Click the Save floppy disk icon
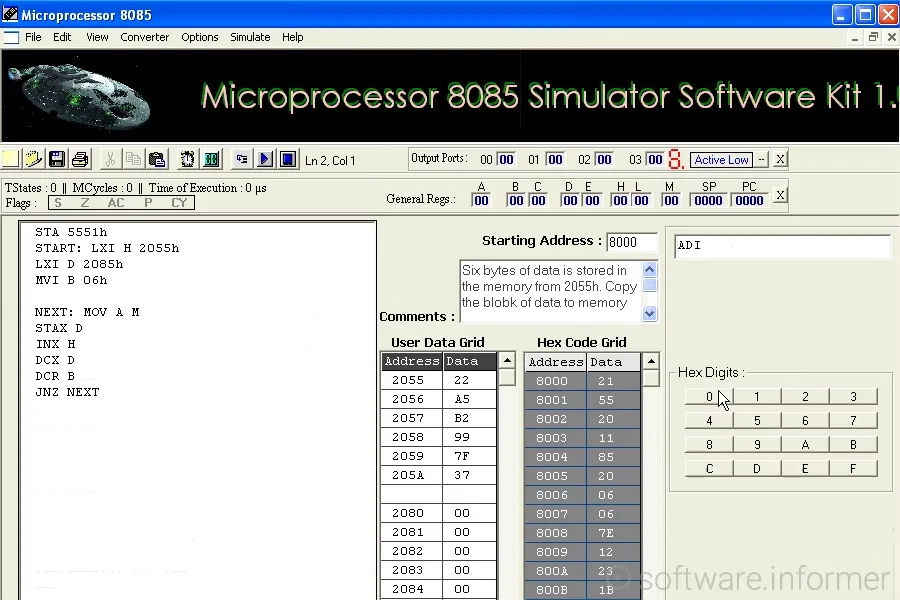This screenshot has width=900, height=600. click(x=57, y=159)
